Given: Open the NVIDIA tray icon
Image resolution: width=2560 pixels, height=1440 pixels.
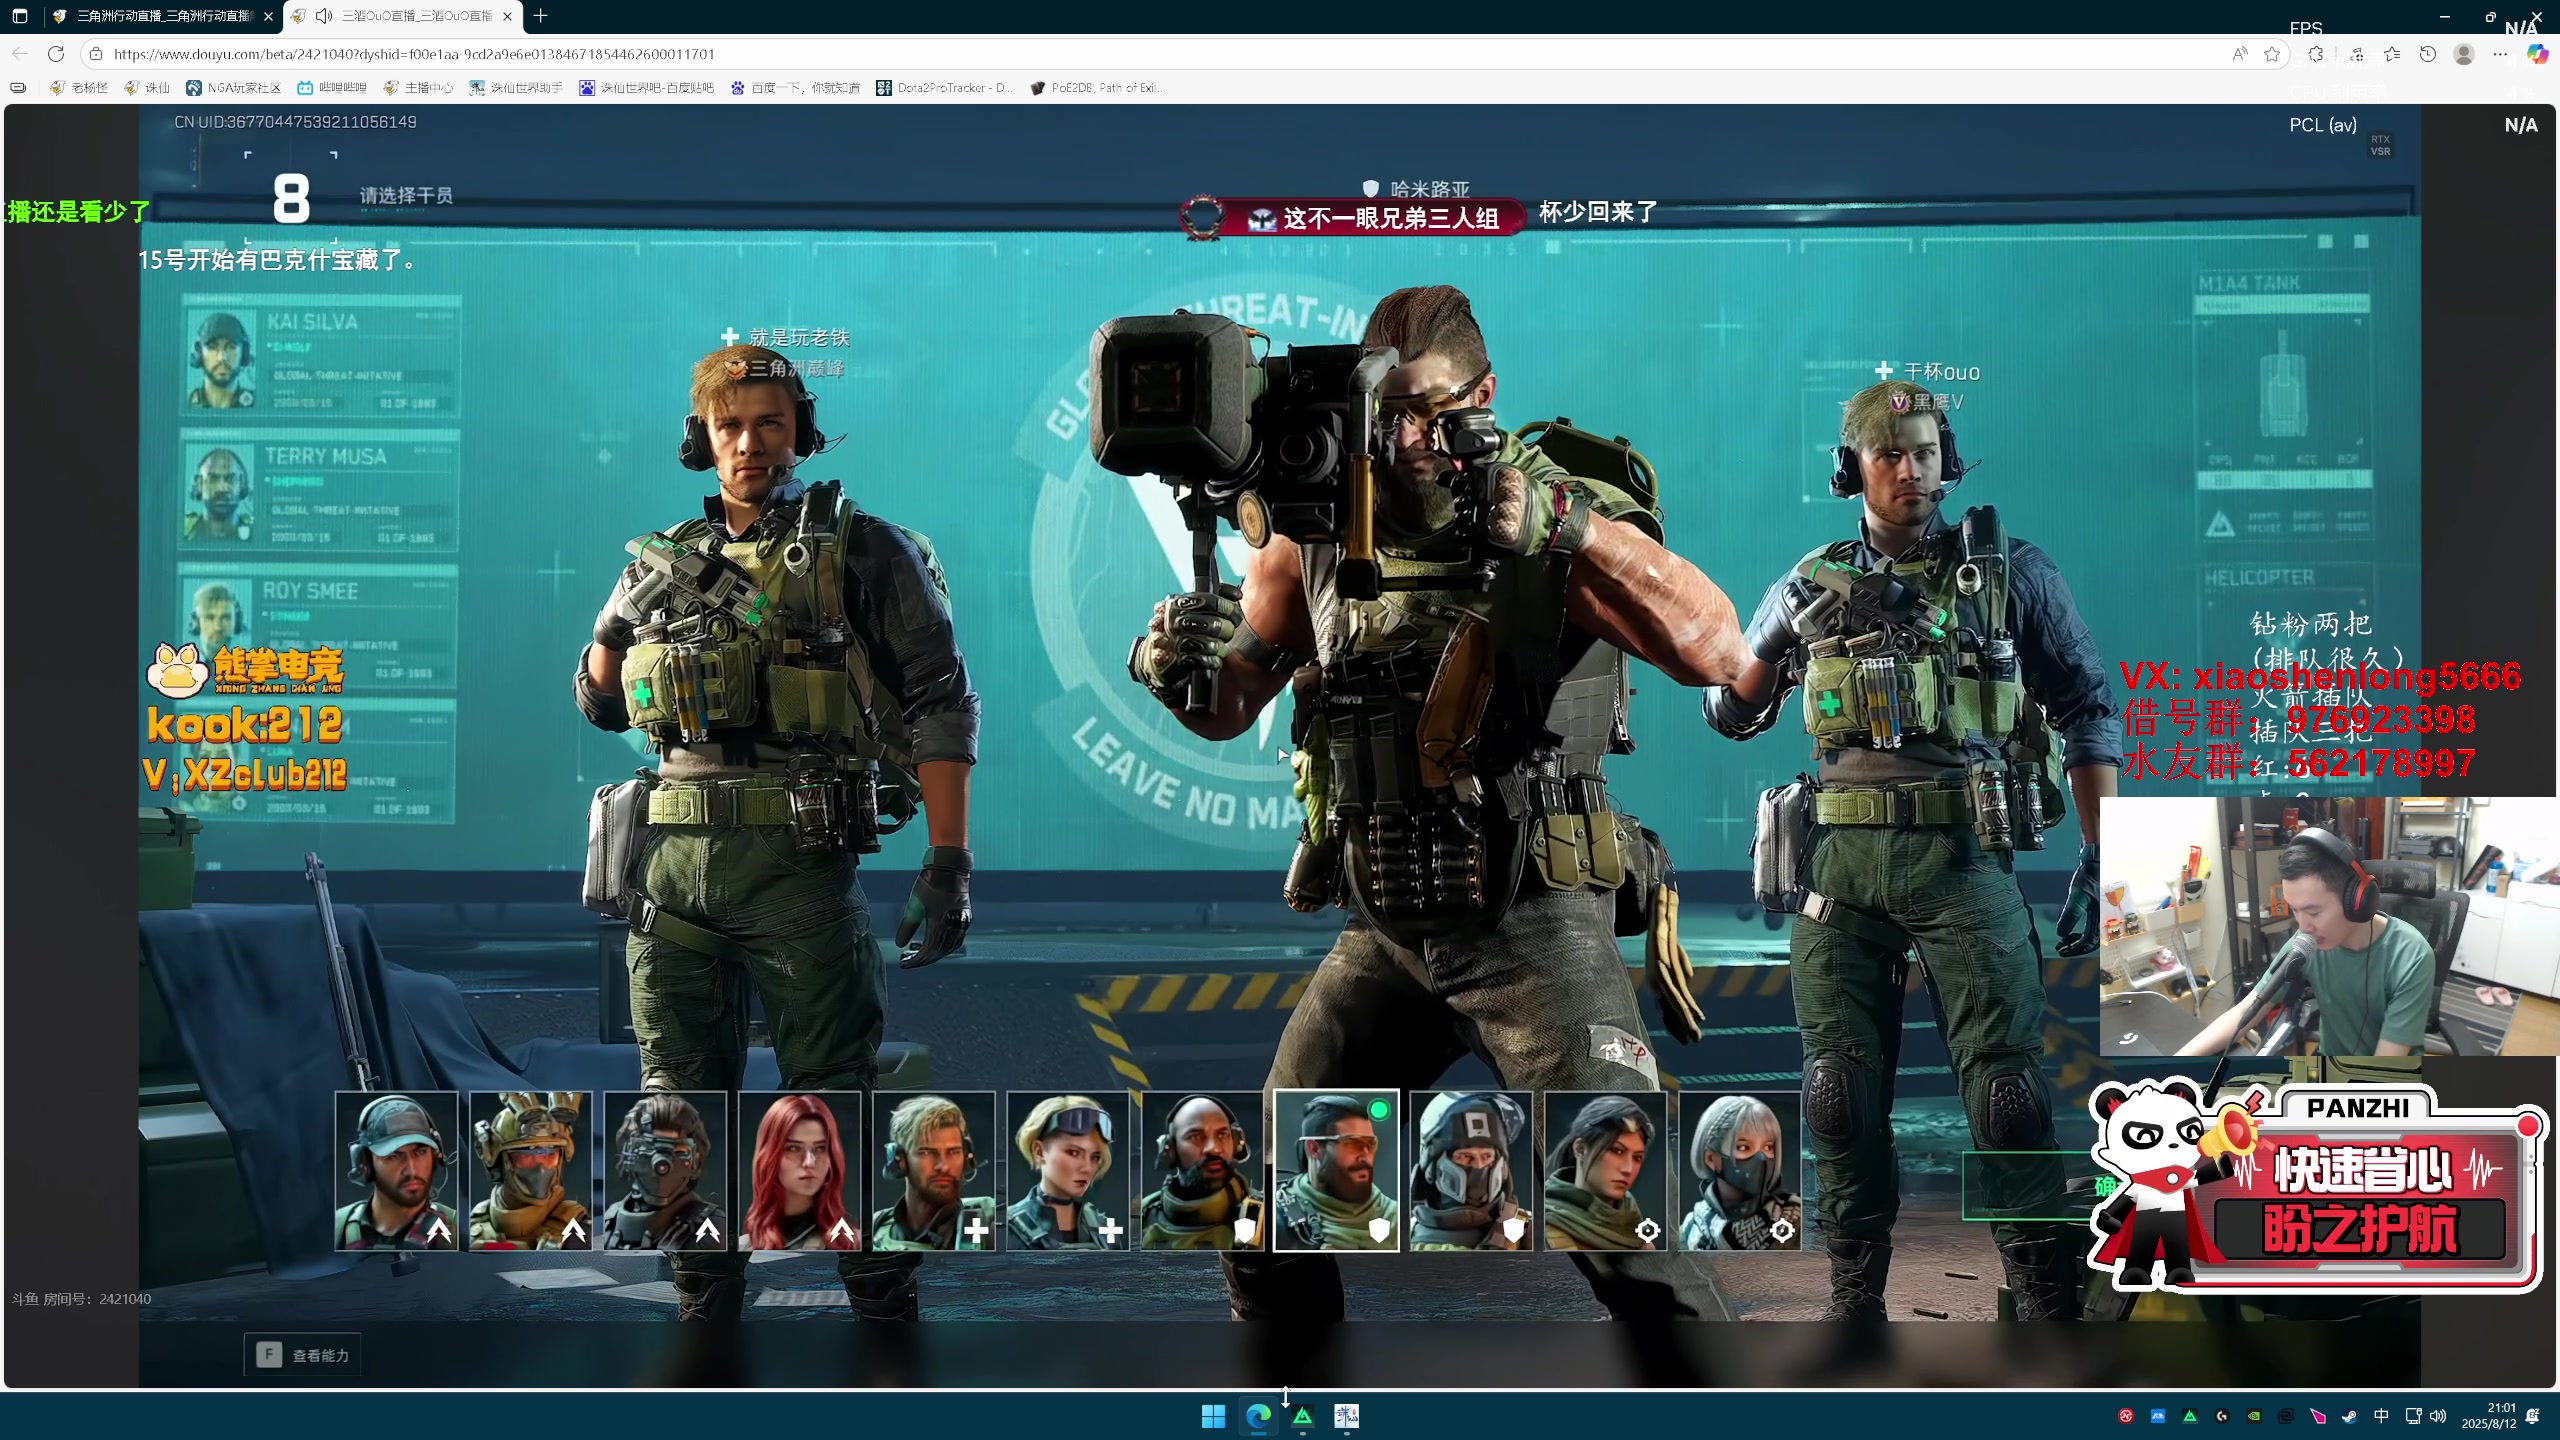Looking at the screenshot, I should (x=2254, y=1416).
